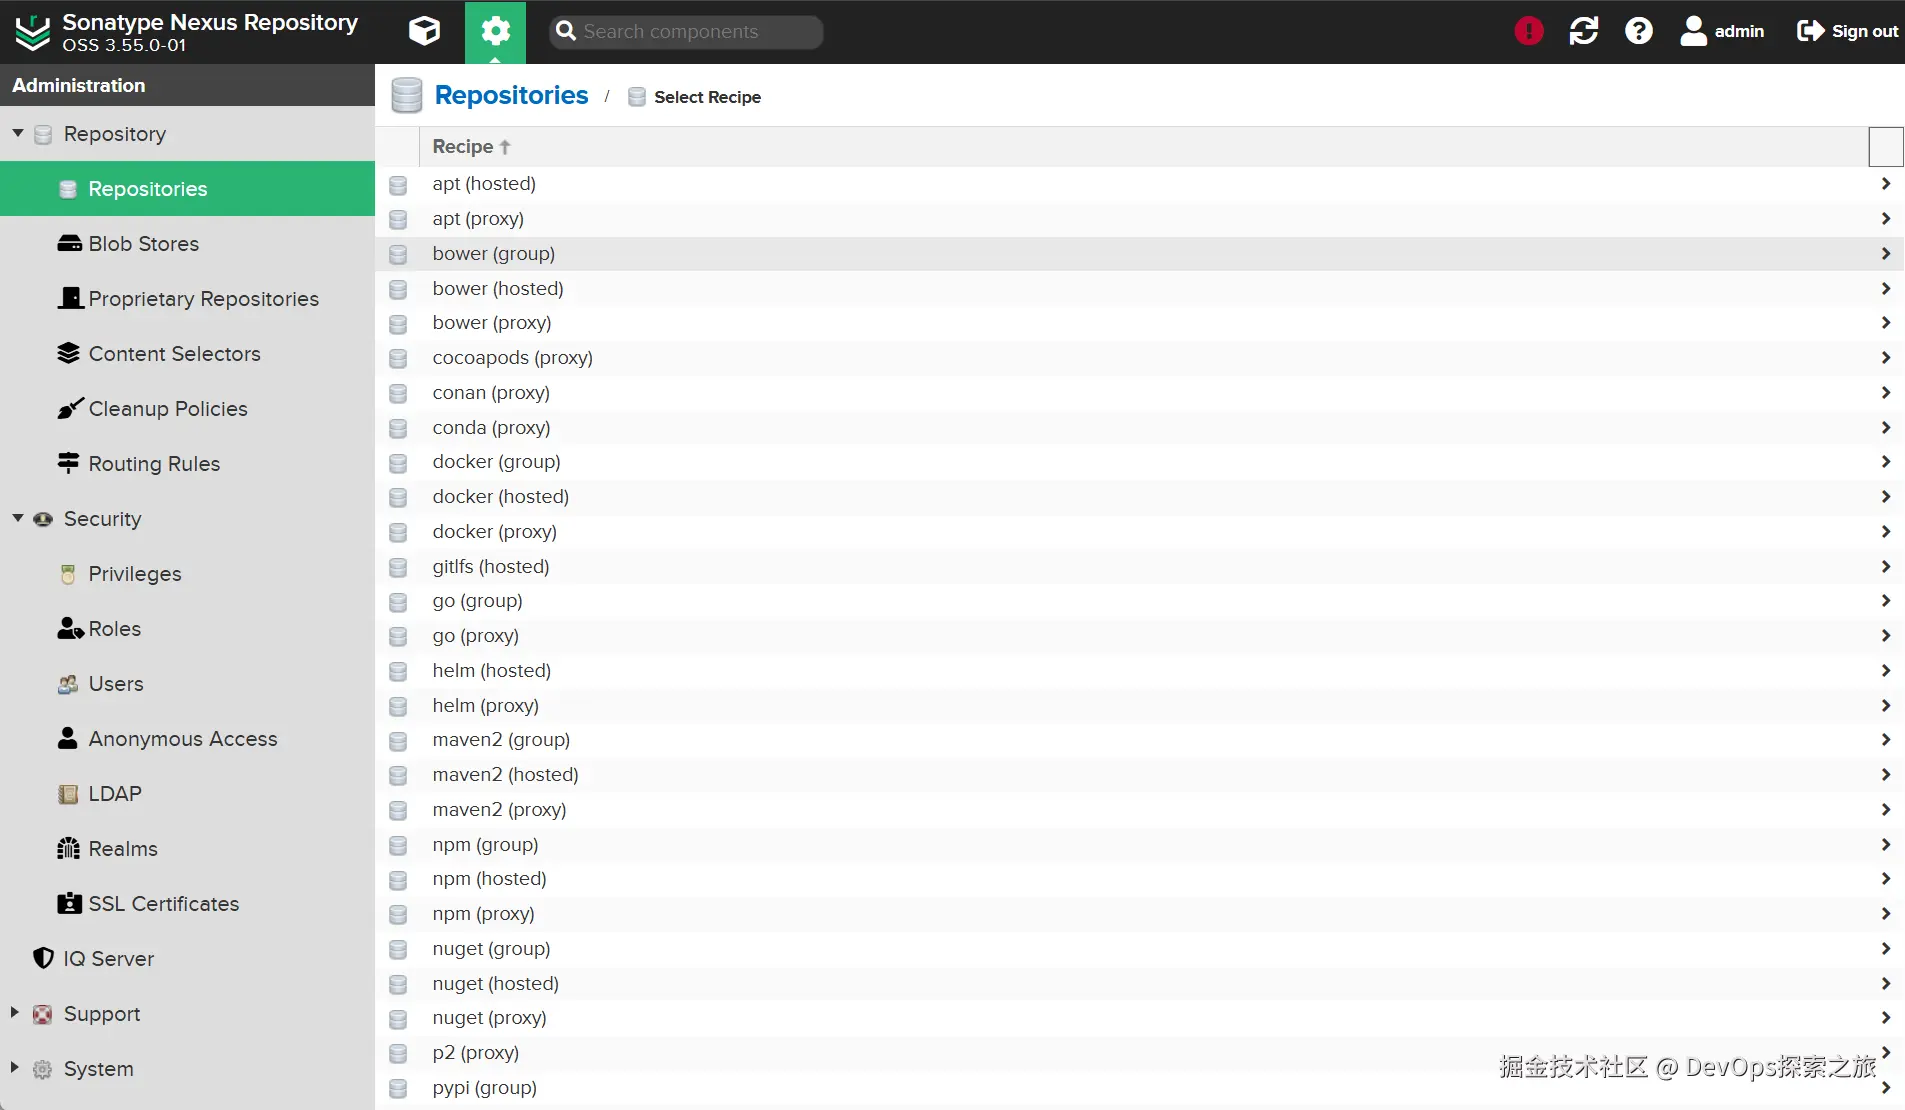This screenshot has width=1905, height=1110.
Task: Open the Roles page
Action: pos(187,629)
